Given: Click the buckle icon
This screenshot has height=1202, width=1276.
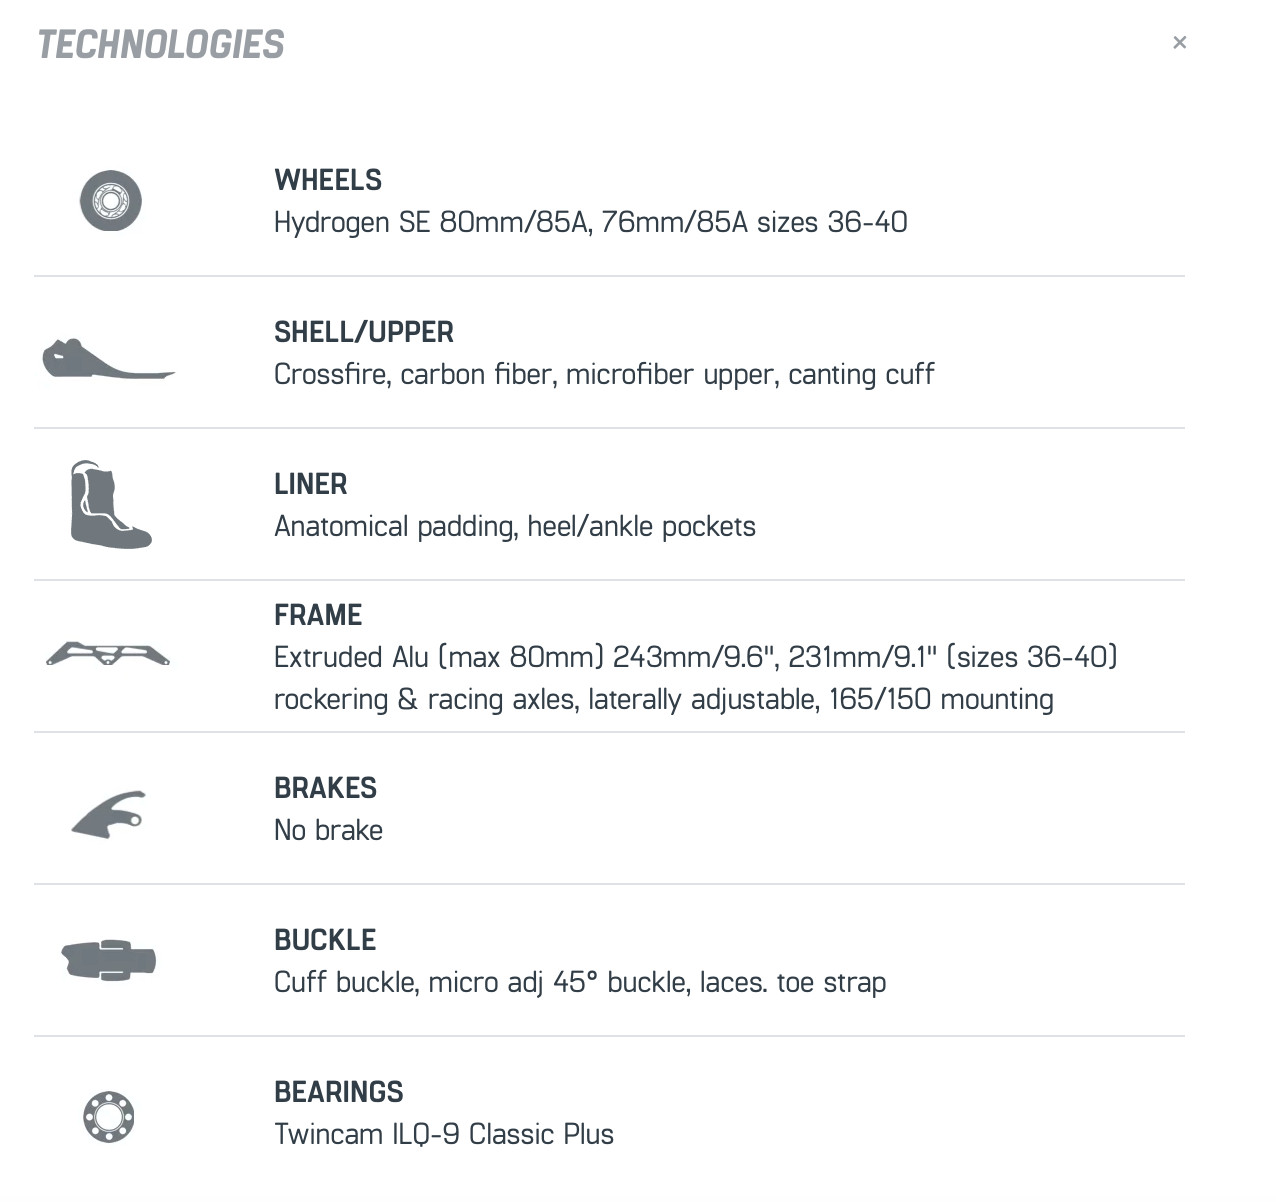Looking at the screenshot, I should (109, 960).
